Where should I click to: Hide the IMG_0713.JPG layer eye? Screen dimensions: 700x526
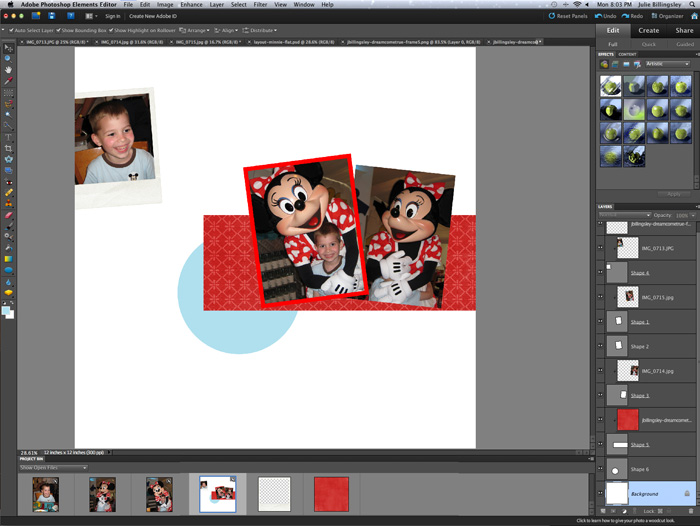[x=600, y=247]
